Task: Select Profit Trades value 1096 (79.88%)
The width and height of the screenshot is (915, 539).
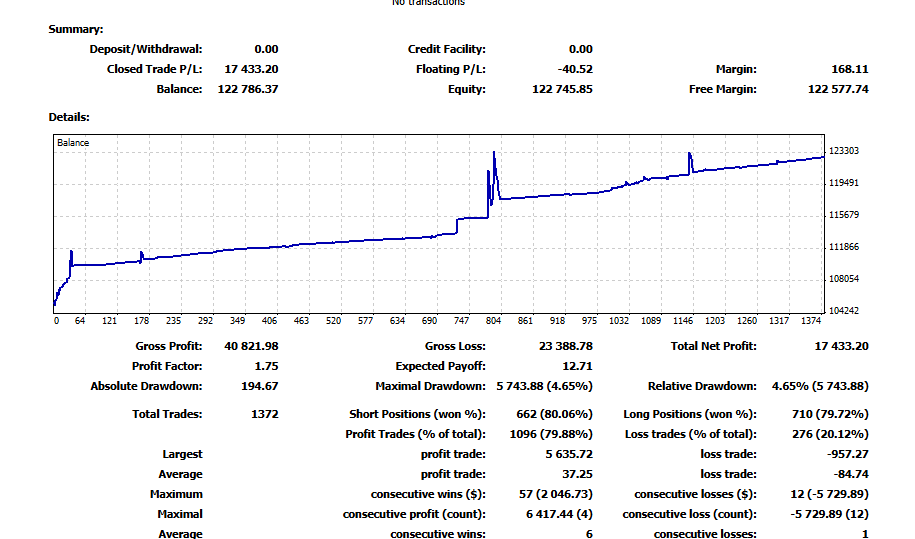Action: click(x=551, y=433)
